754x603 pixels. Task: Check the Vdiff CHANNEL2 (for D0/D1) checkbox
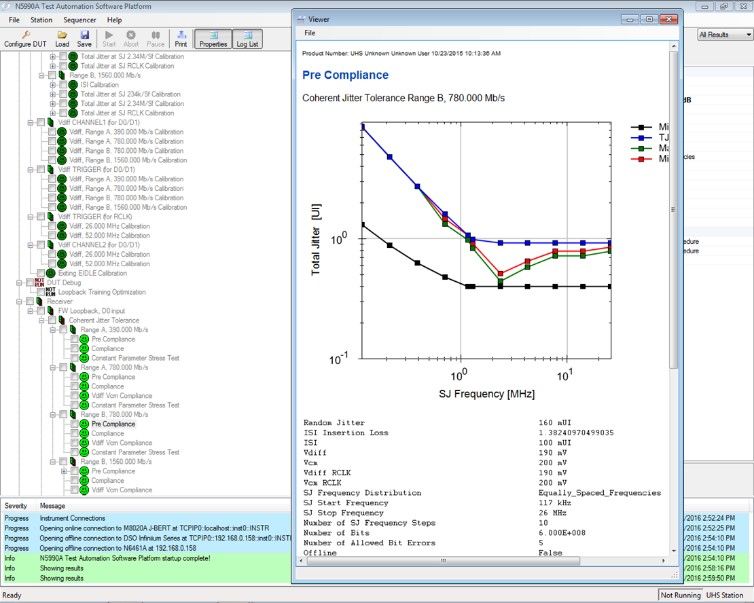(x=41, y=245)
